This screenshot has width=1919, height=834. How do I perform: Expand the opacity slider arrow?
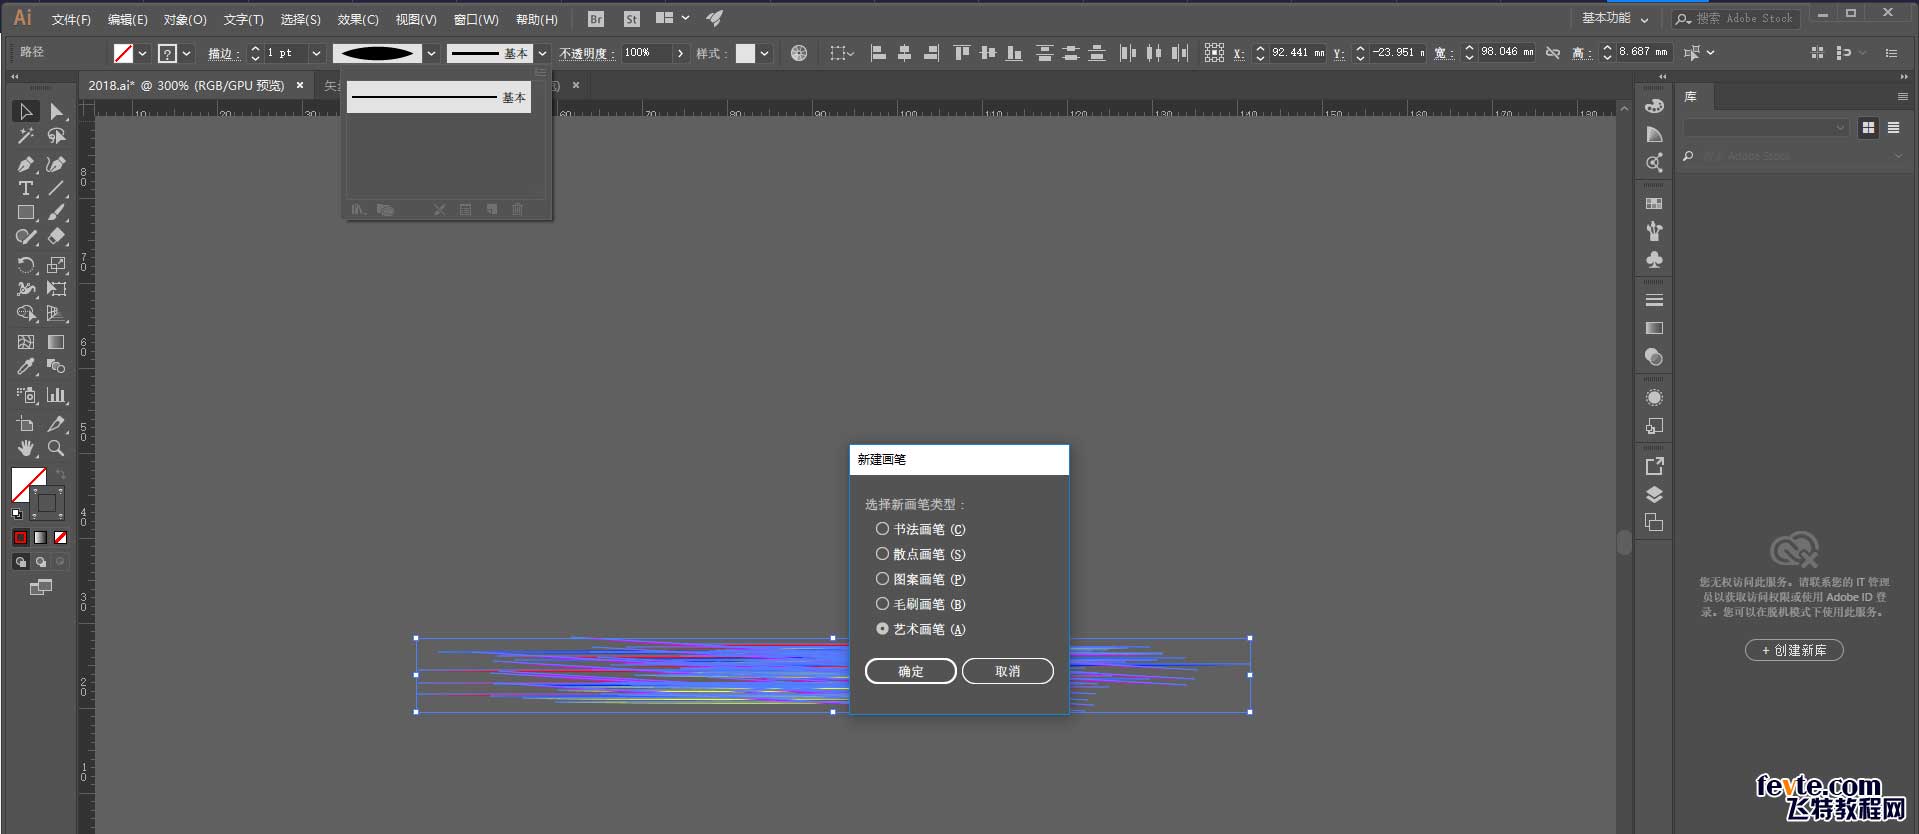pos(681,53)
